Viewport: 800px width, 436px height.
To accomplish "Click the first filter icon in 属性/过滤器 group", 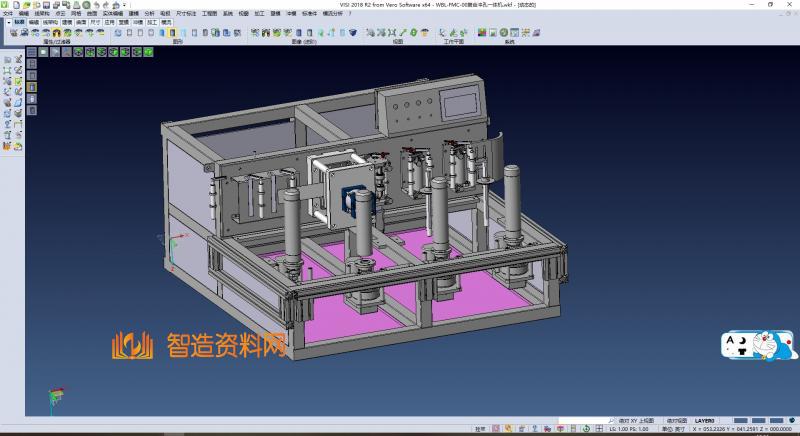I will 13,33.
